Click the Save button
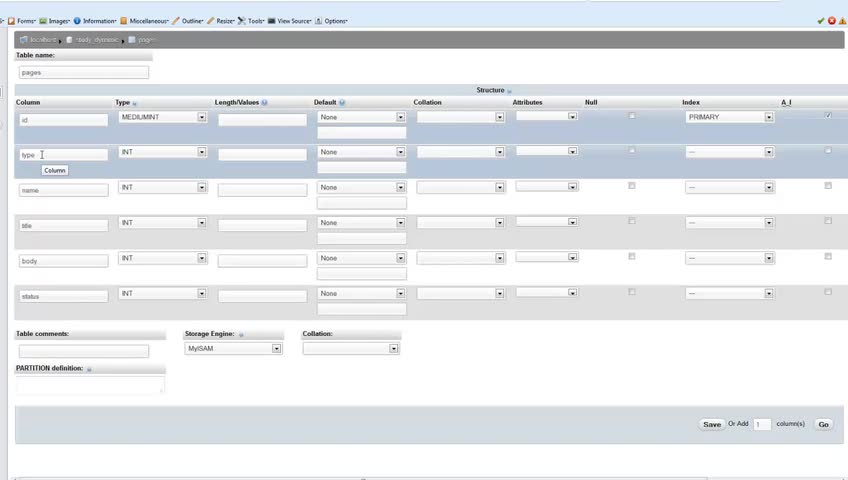 point(712,424)
